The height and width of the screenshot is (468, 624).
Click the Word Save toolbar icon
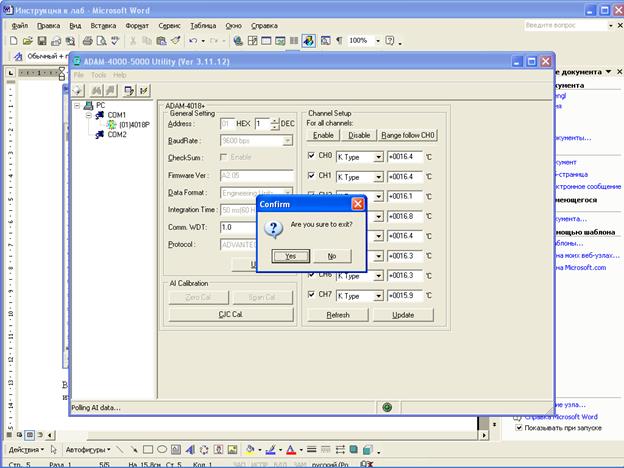pos(42,41)
